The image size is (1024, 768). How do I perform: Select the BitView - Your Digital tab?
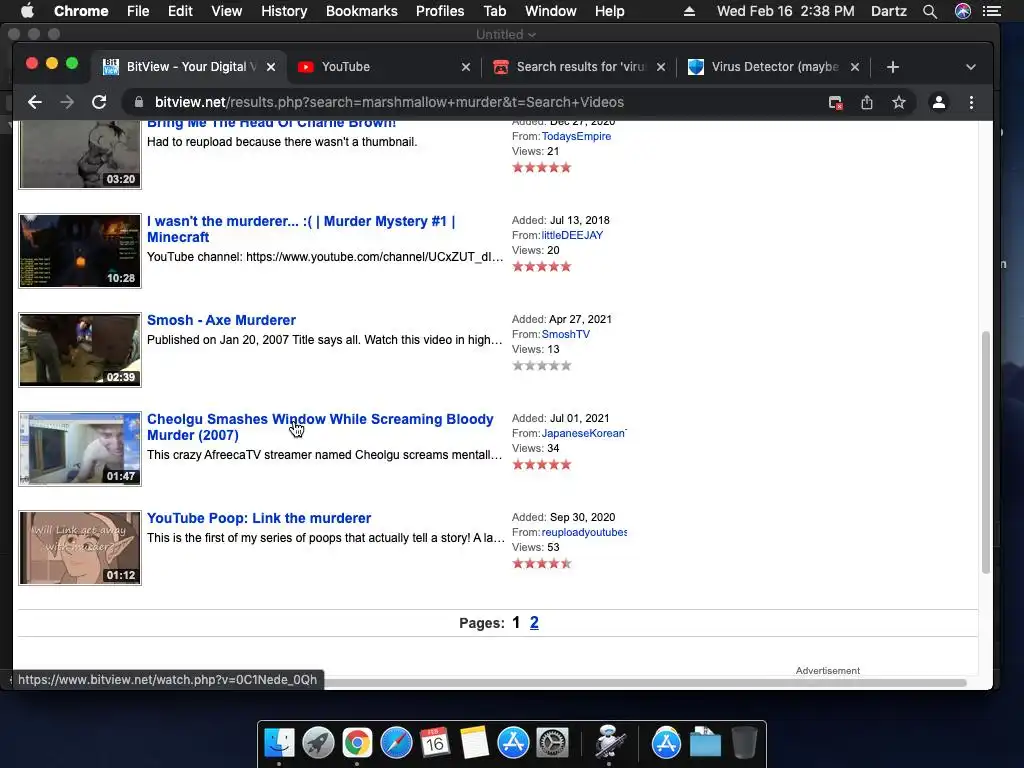[188, 67]
